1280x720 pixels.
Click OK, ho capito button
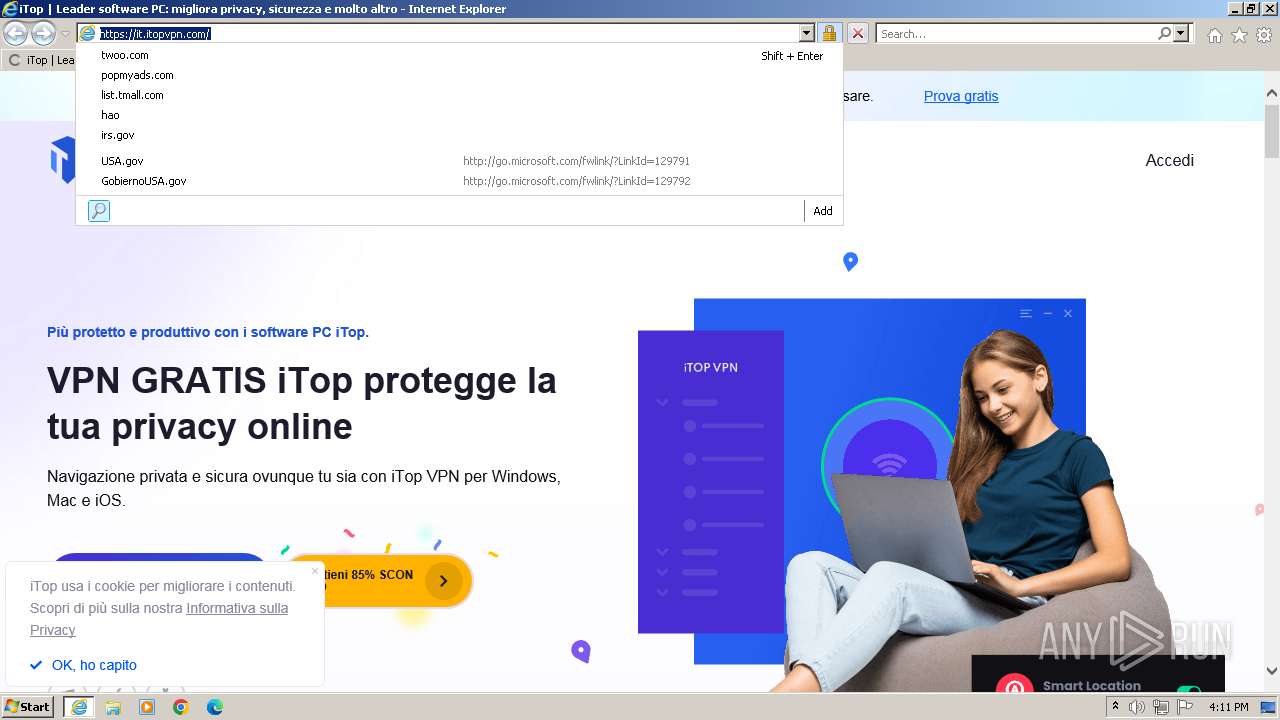click(84, 665)
